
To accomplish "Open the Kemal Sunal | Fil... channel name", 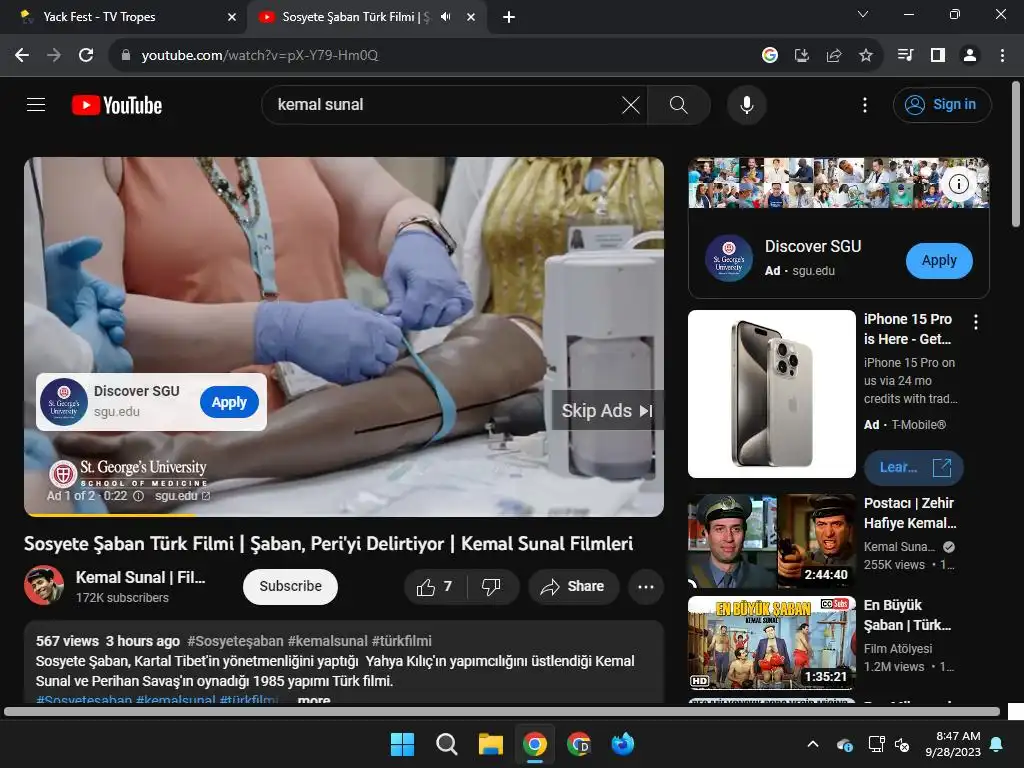I will click(140, 577).
